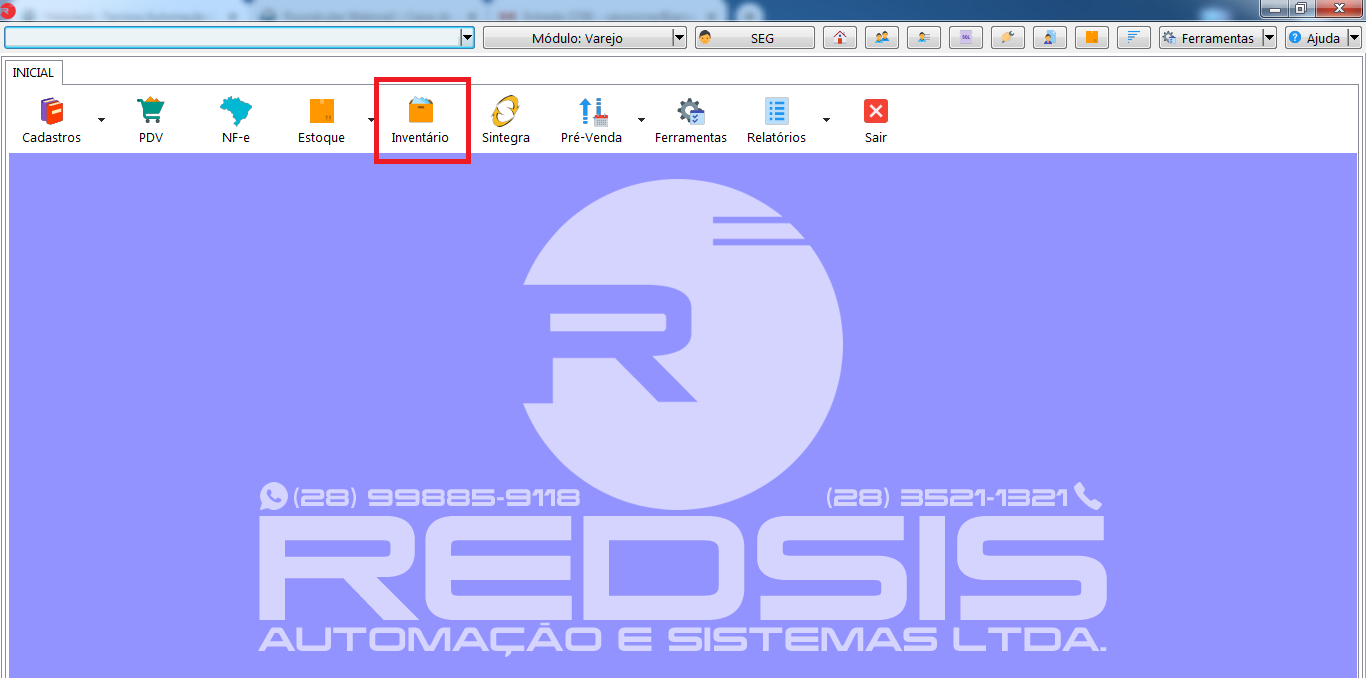Open NF-e Brazil map icon
Screen dimensions: 1366x678
(x=236, y=111)
